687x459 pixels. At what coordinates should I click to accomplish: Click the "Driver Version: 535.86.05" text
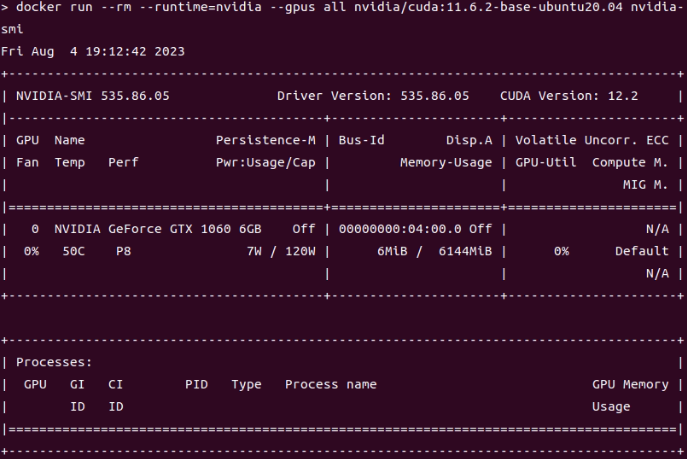coord(373,96)
